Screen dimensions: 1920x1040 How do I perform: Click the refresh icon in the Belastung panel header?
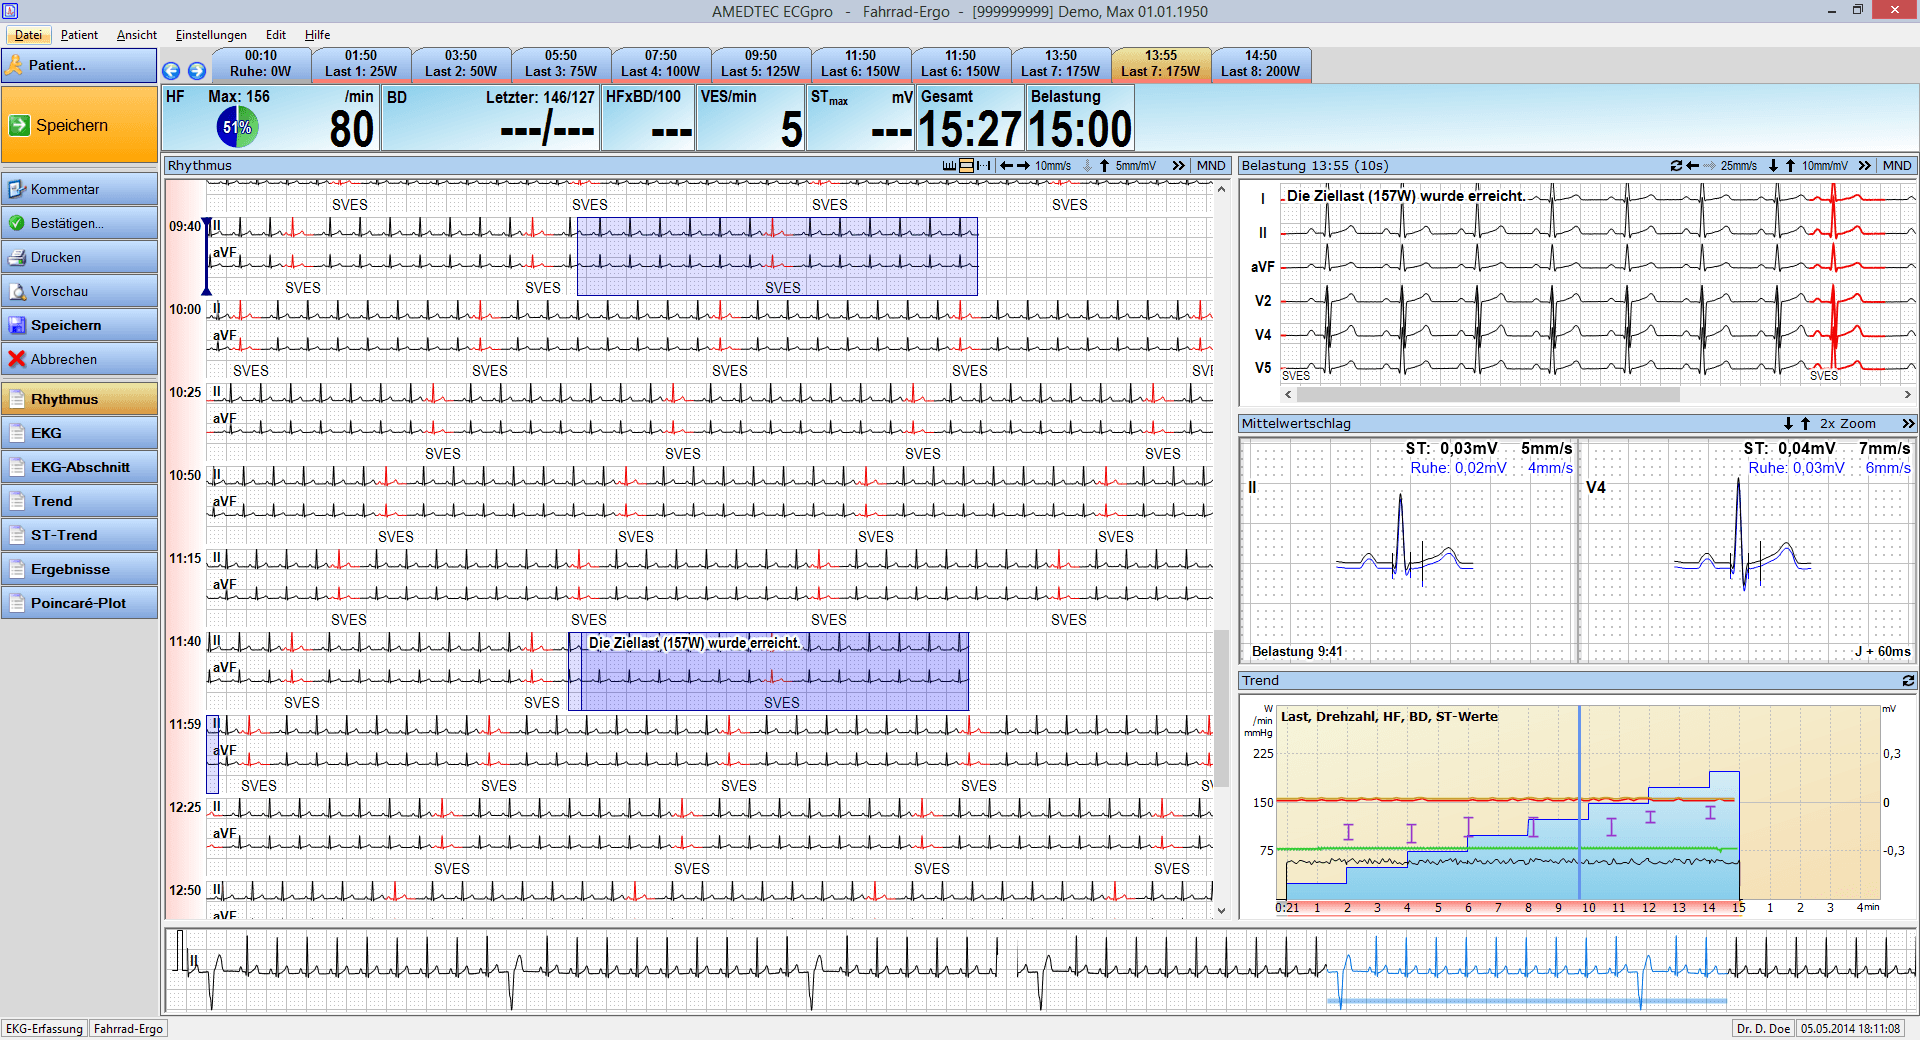coord(1676,166)
